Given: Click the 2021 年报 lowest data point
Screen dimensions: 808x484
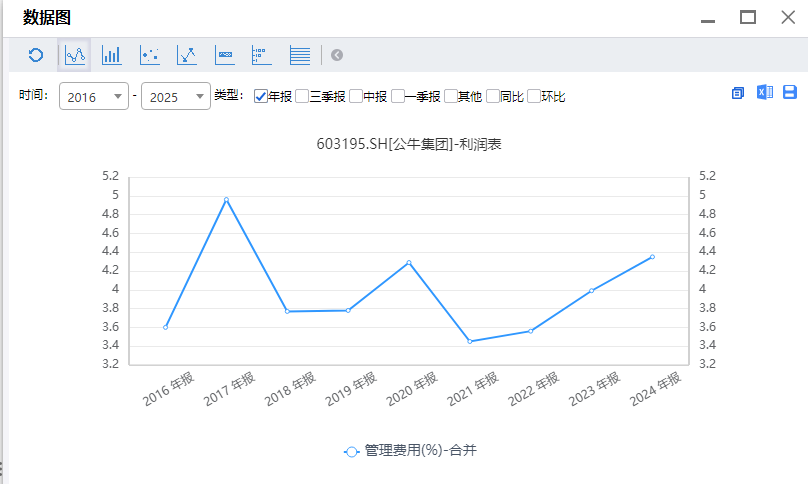Looking at the screenshot, I should [x=469, y=341].
